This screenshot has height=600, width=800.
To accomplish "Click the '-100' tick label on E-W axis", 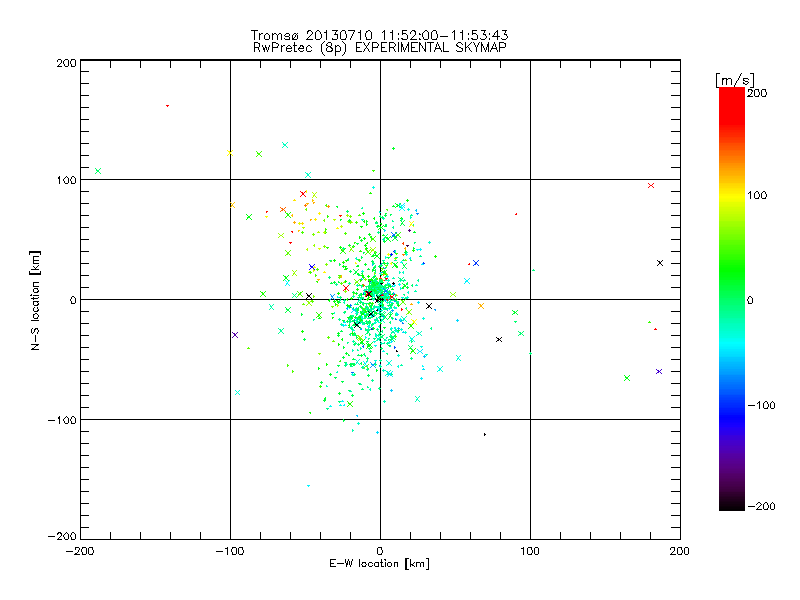I will click(x=230, y=551).
